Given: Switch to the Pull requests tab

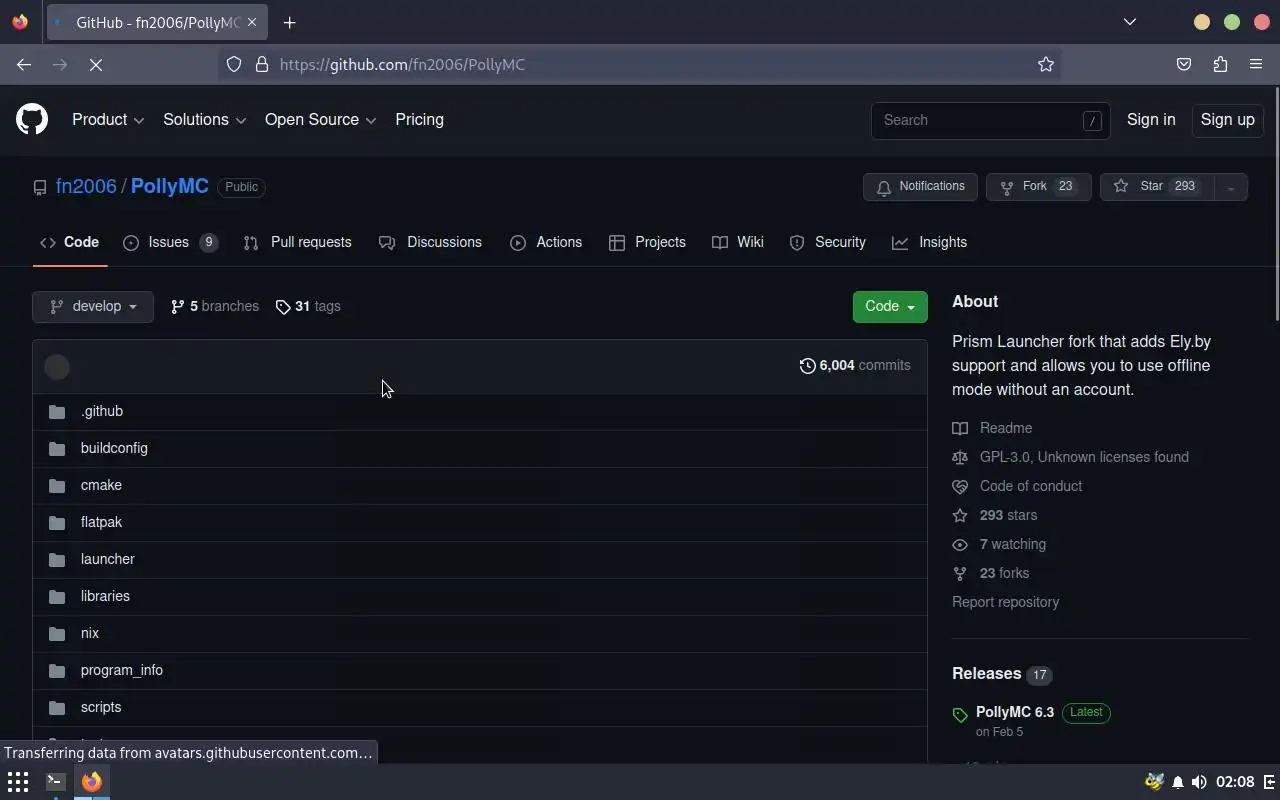Looking at the screenshot, I should (297, 243).
